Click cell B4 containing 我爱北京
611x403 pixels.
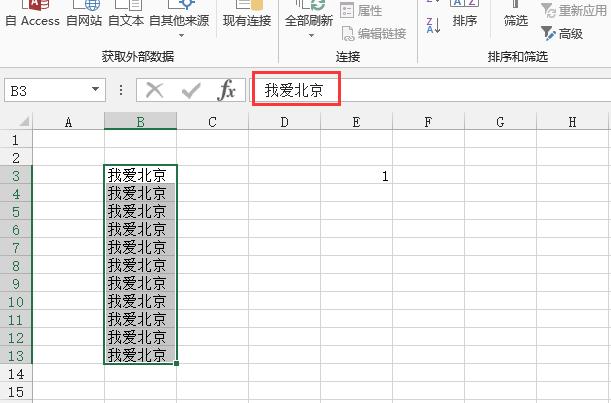[141, 193]
